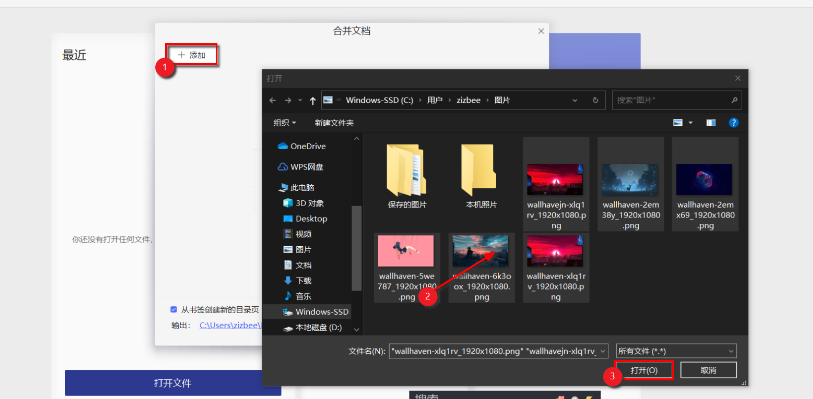This screenshot has height=399, width=813.
Task: Open 3D 对象 in the navigation pane
Action: point(304,203)
